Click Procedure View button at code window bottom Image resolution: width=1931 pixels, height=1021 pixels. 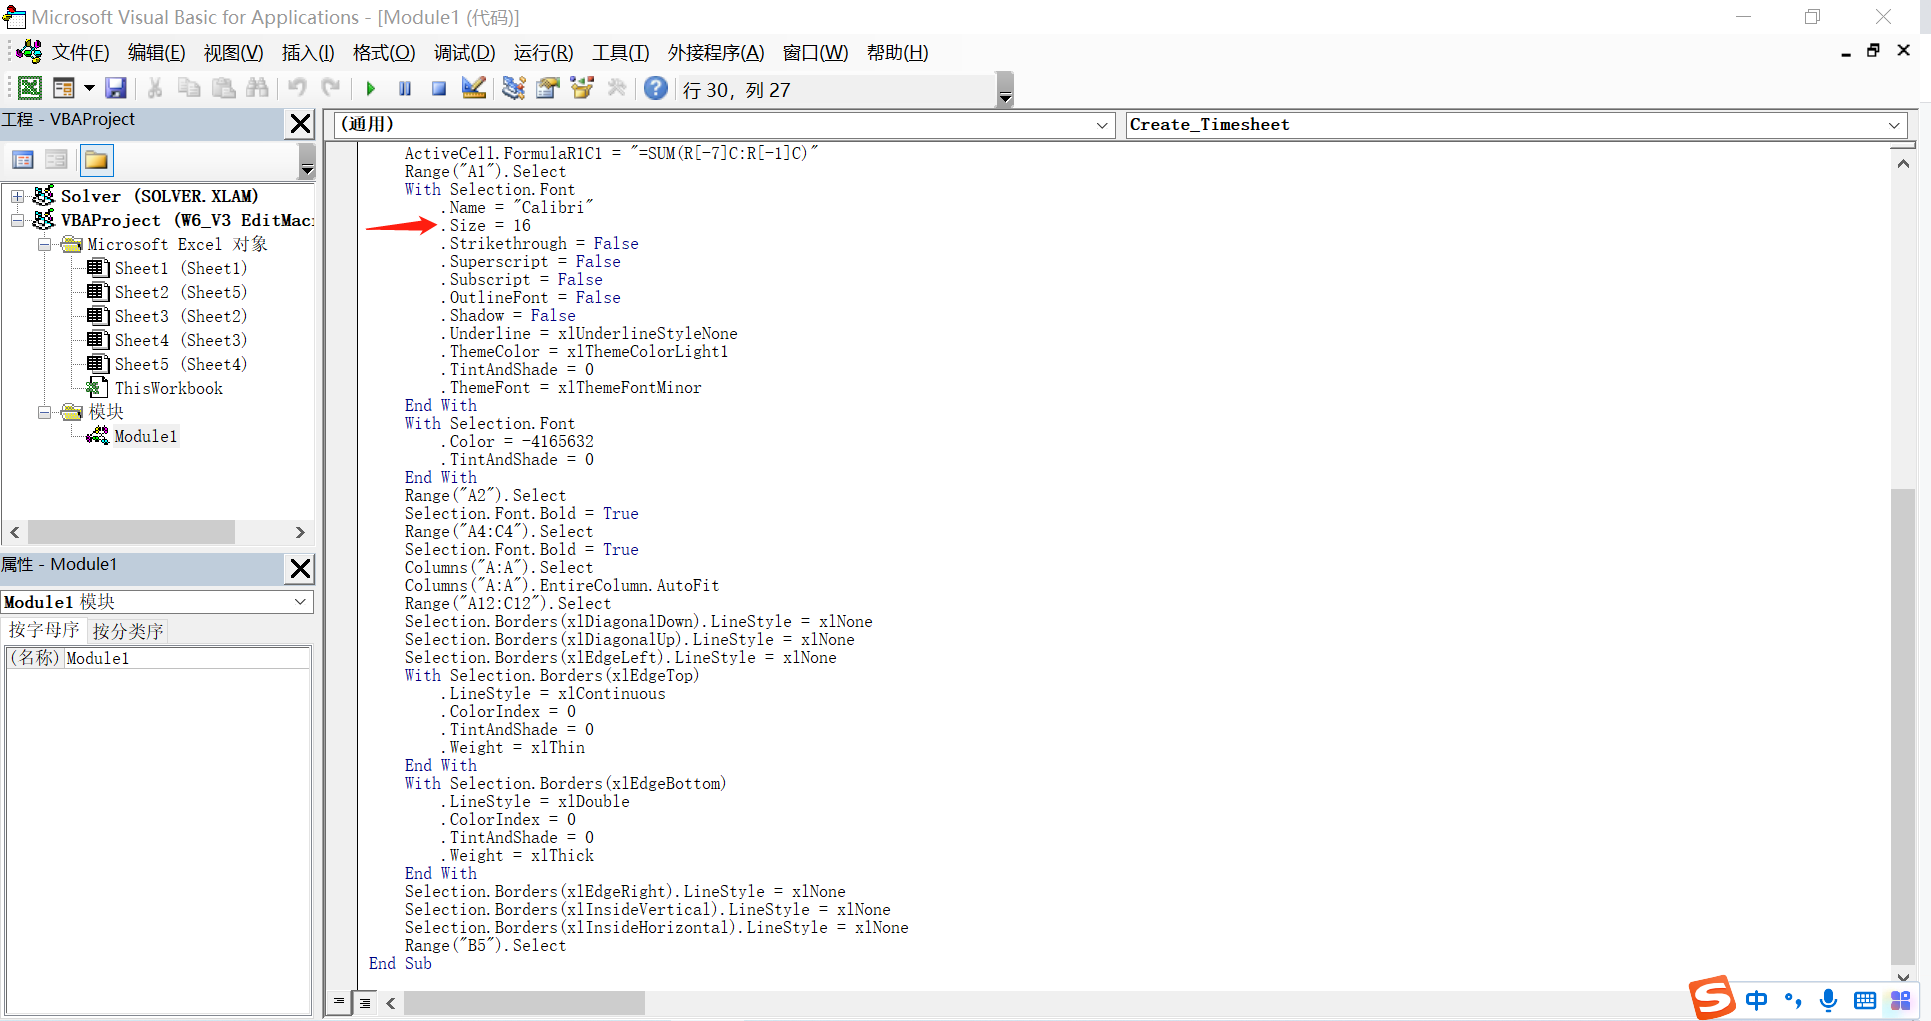(x=339, y=1002)
